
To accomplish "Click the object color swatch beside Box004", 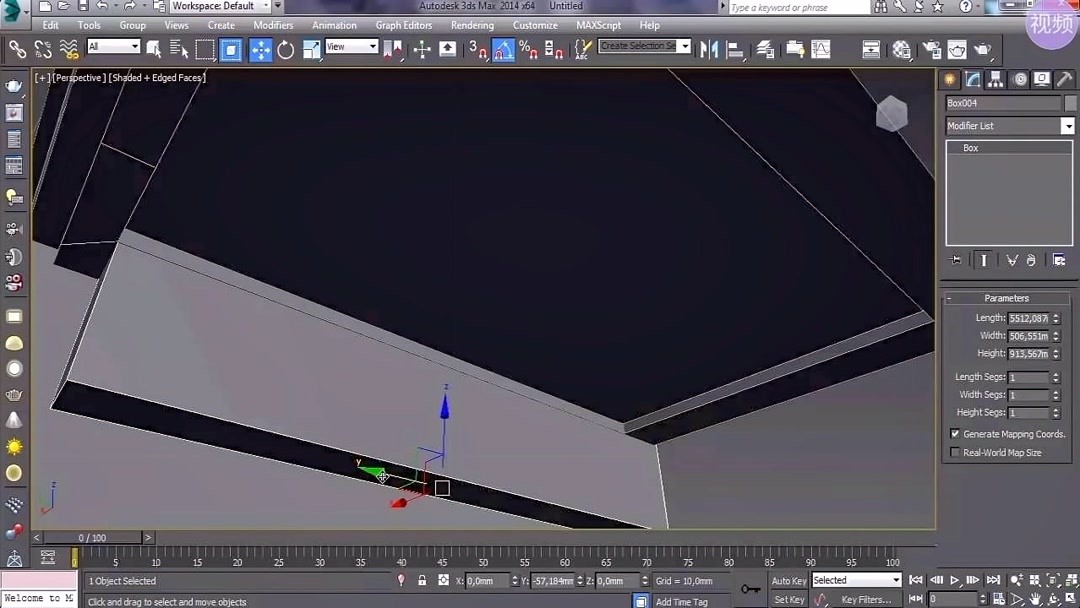I will [1070, 102].
